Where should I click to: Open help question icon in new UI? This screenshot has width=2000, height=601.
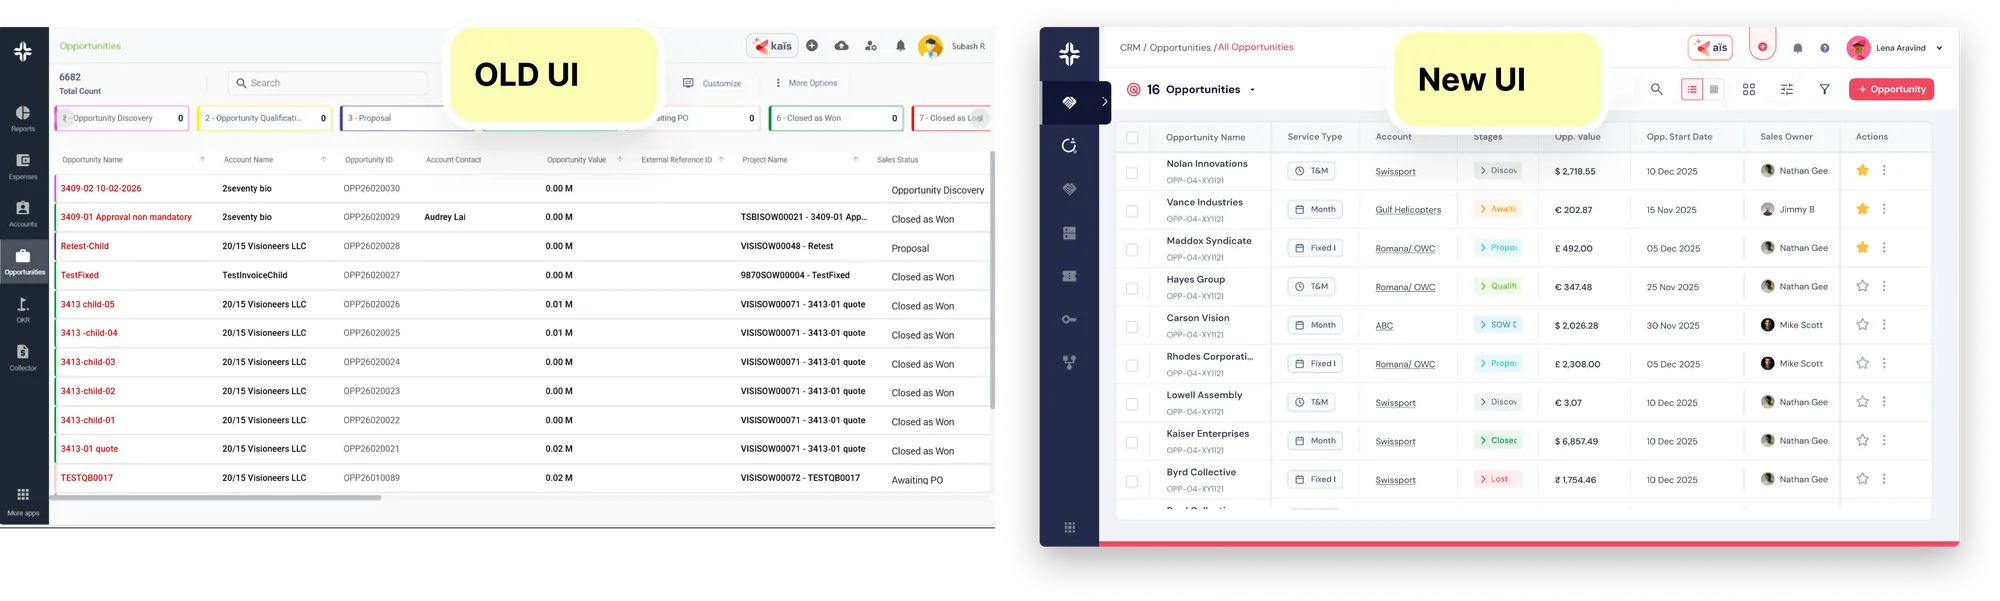pyautogui.click(x=1825, y=48)
